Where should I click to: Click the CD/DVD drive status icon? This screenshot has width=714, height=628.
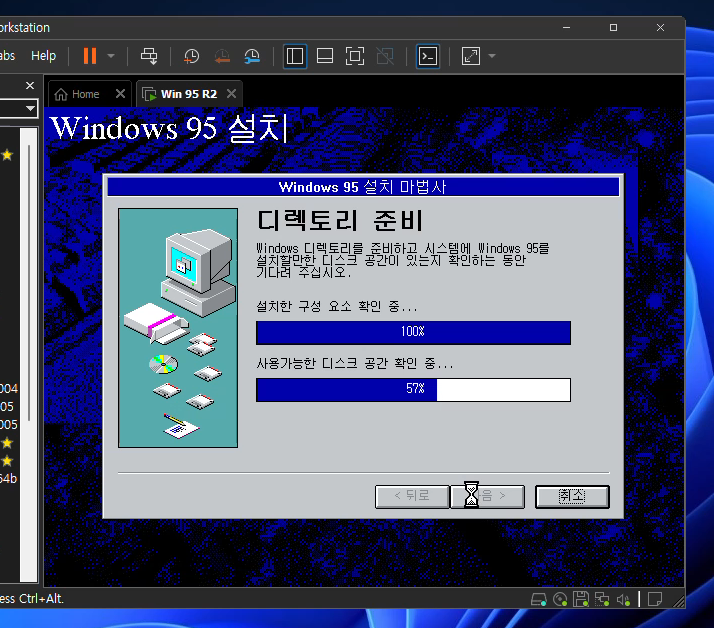(560, 599)
